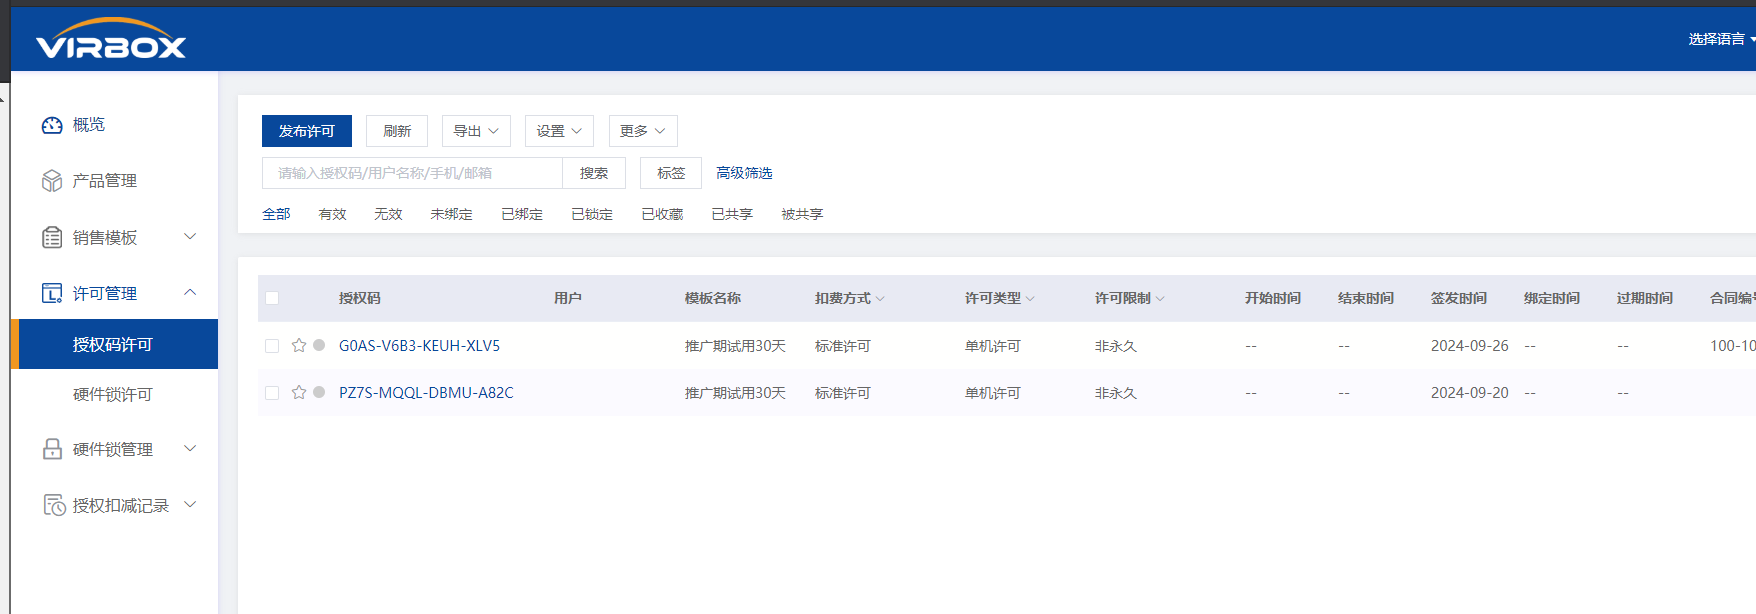This screenshot has width=1756, height=614.
Task: Click 推广期试用30天 in the G0AS row
Action: [735, 346]
